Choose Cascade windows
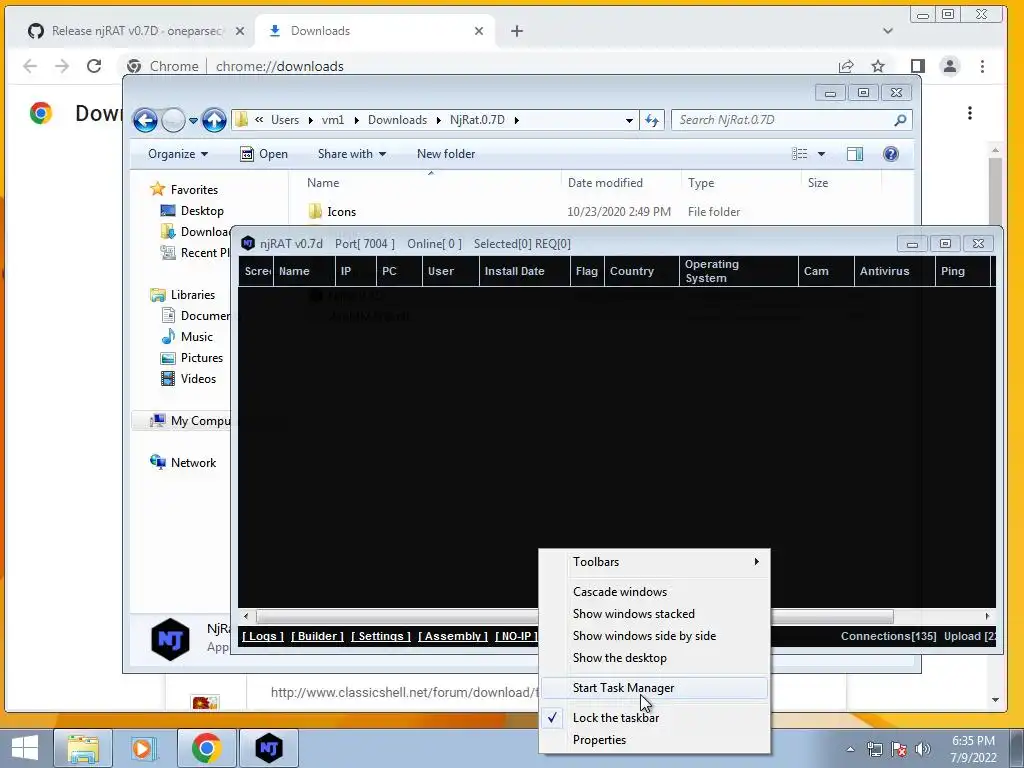This screenshot has height=768, width=1024. [654, 592]
